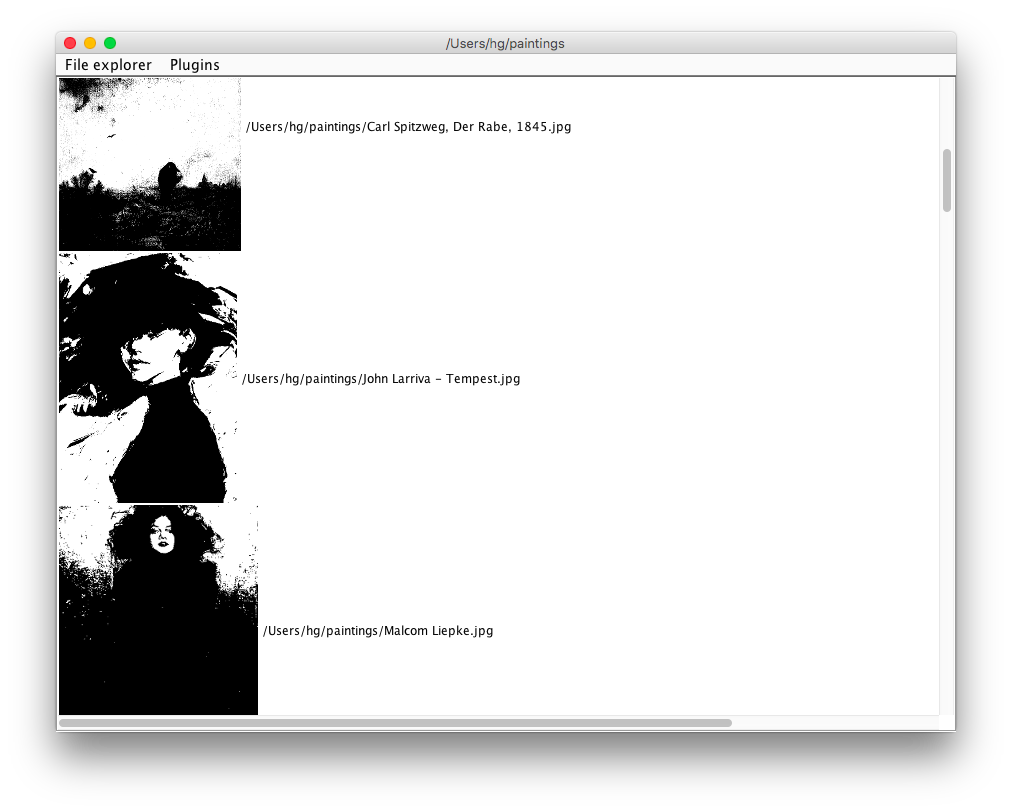
Task: Close the paintings window with red button
Action: point(70,43)
